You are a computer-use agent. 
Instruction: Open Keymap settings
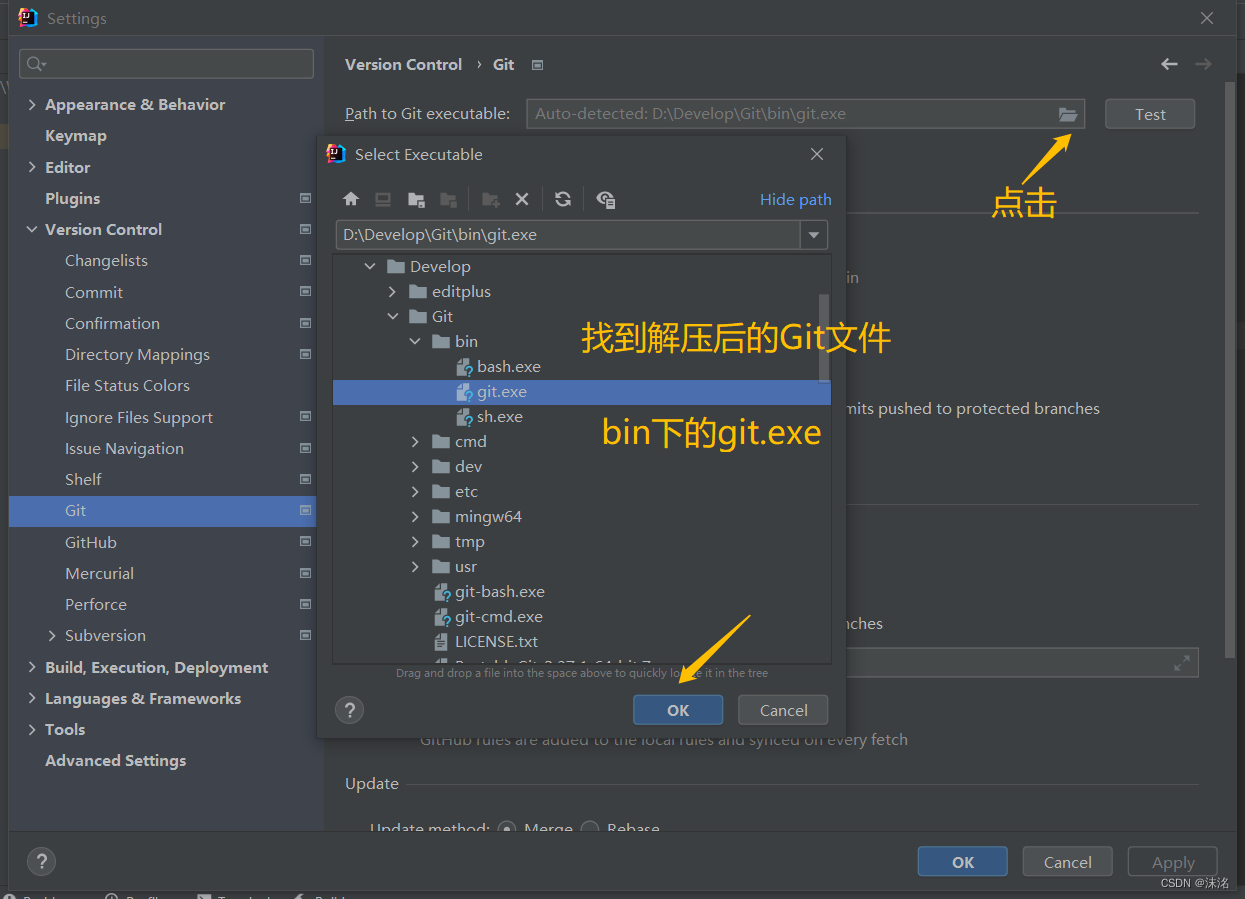75,136
